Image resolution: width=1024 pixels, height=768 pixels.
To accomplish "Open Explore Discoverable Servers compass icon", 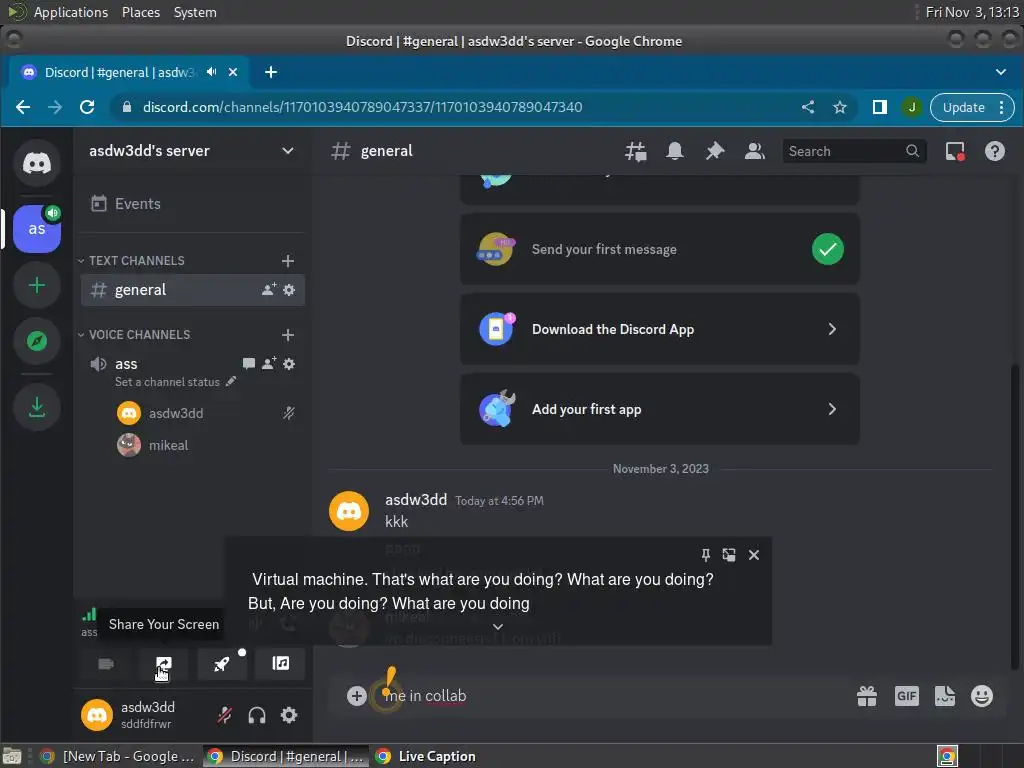I will (x=37, y=341).
